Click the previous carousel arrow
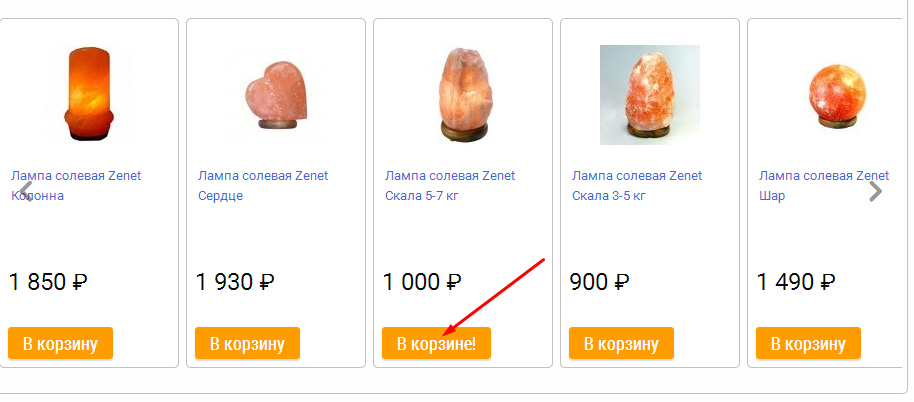 [26, 190]
